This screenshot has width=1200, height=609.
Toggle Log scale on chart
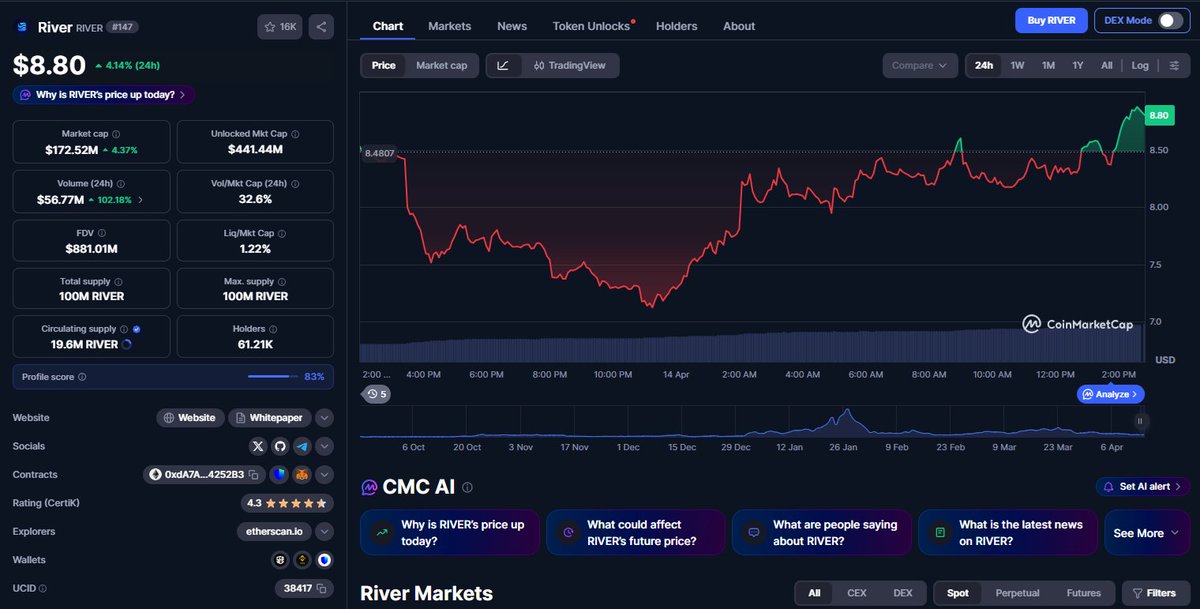(x=1140, y=65)
